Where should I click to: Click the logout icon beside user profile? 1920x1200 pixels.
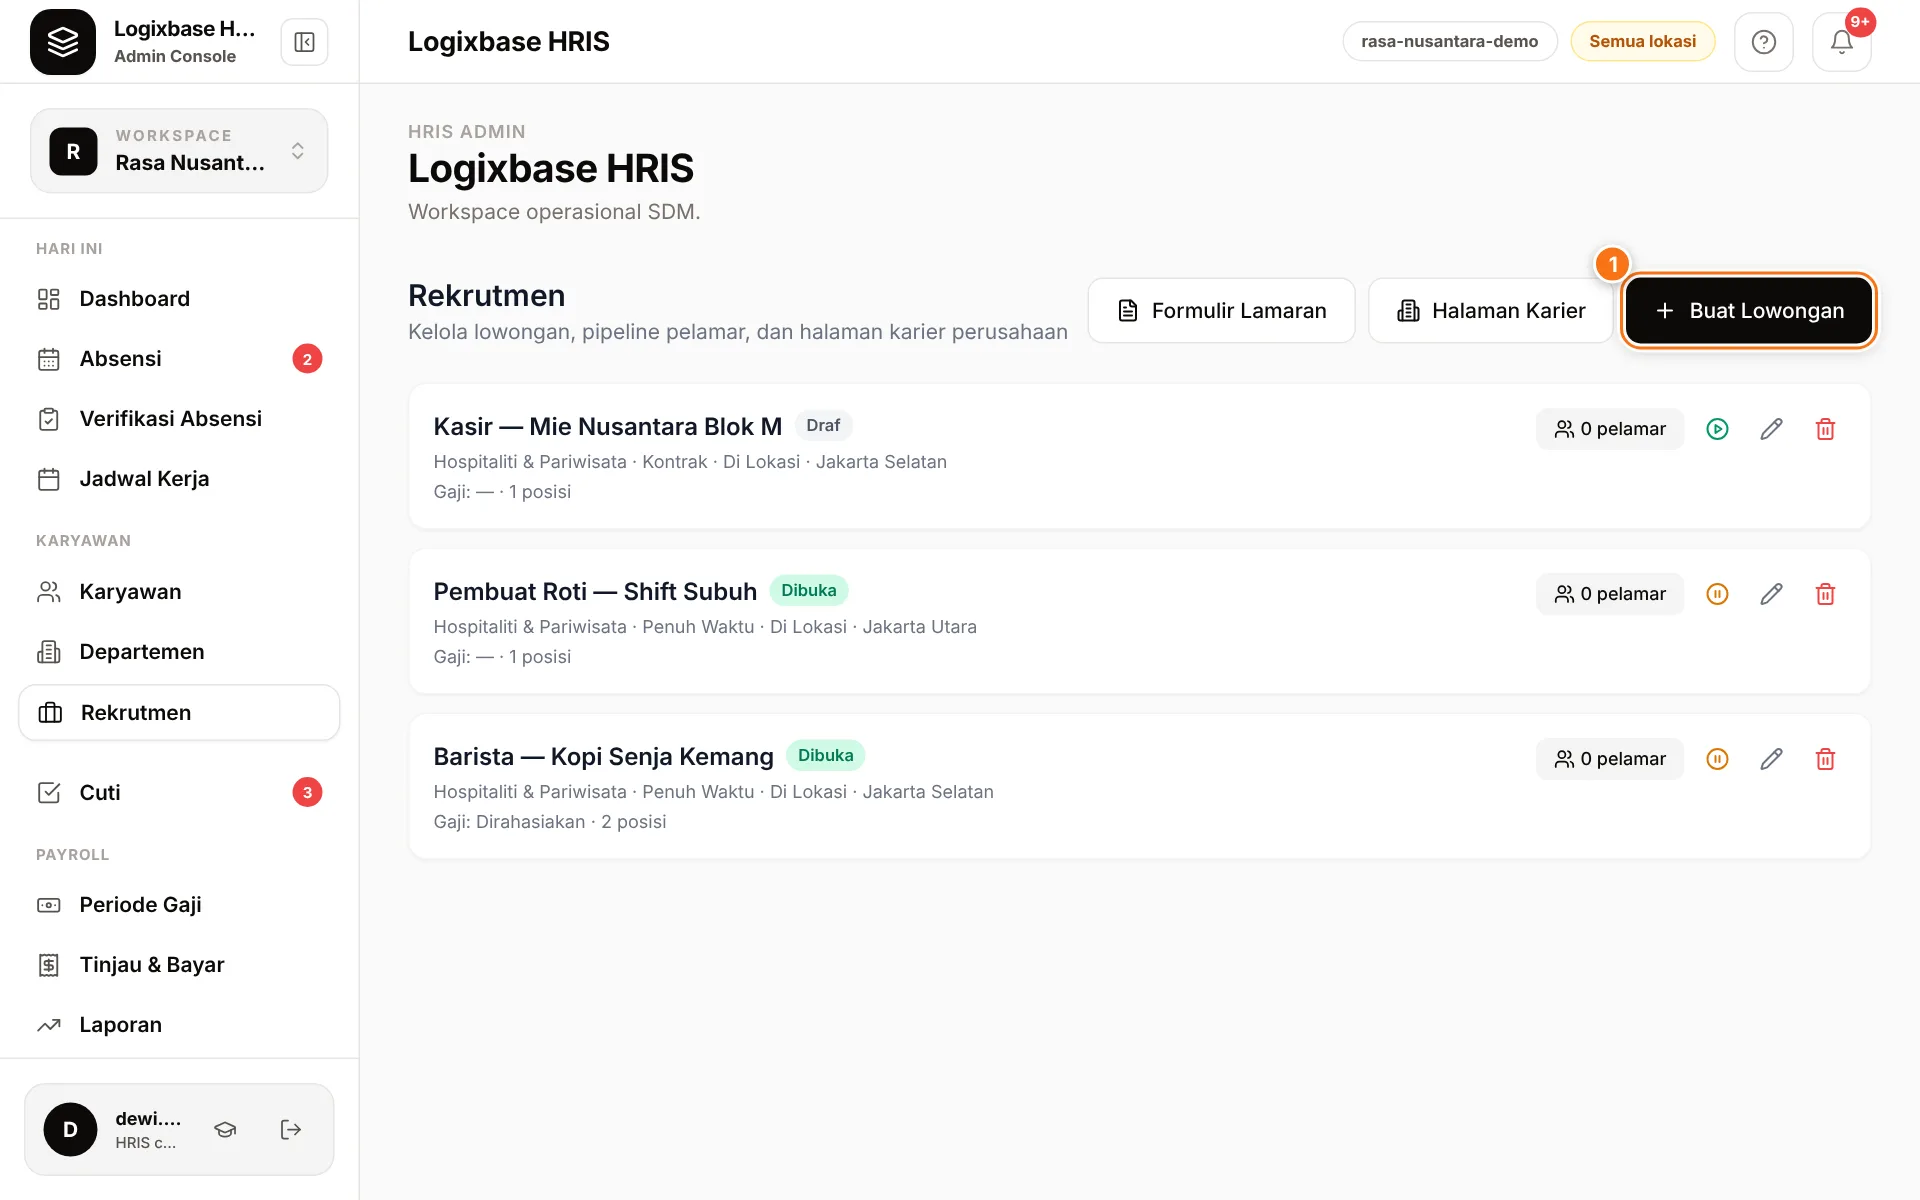click(290, 1130)
